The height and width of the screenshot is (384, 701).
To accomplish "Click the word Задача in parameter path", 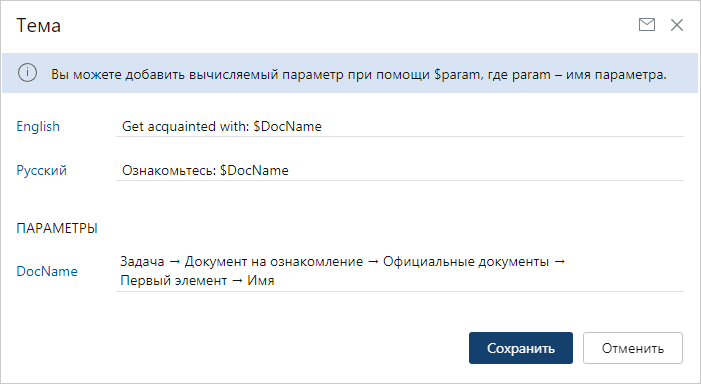I will (142, 262).
